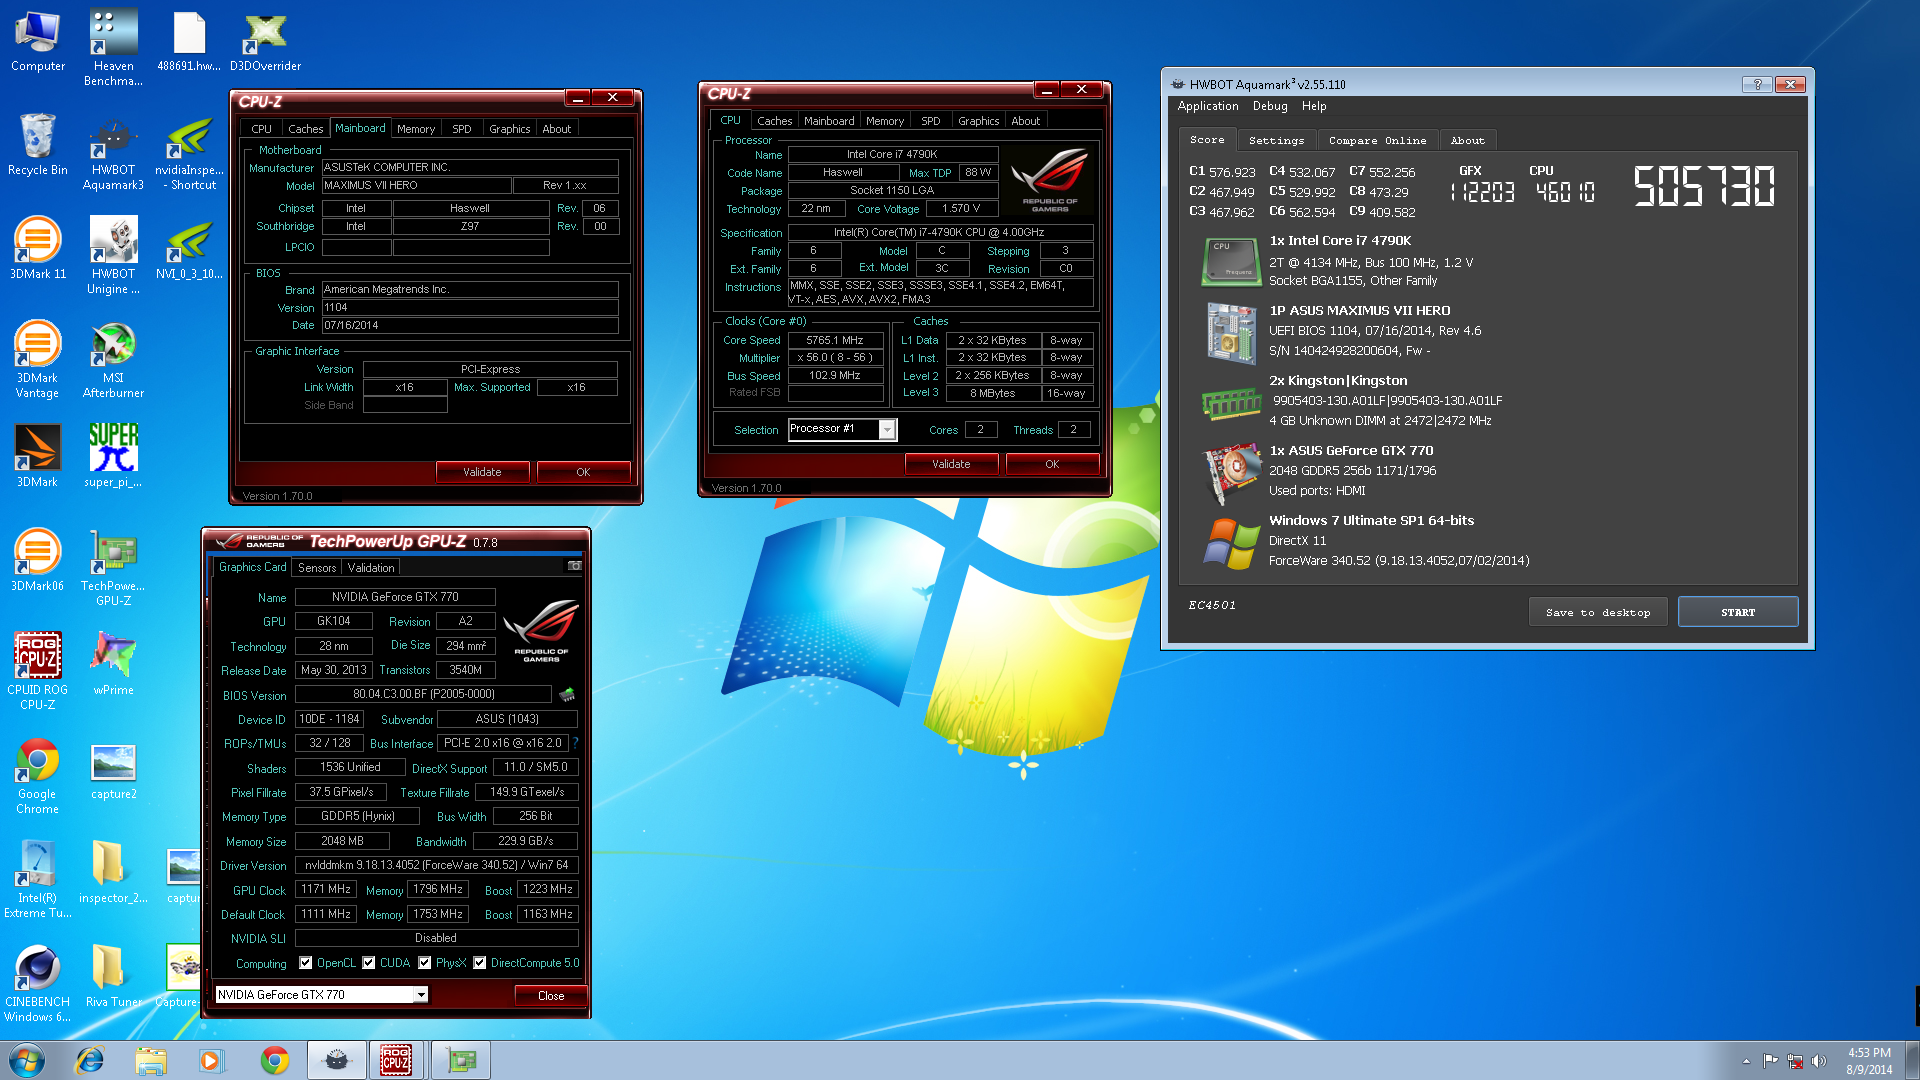This screenshot has width=1920, height=1080.
Task: Open HWBOT Aquamark3 desktop shortcut
Action: pyautogui.click(x=113, y=155)
